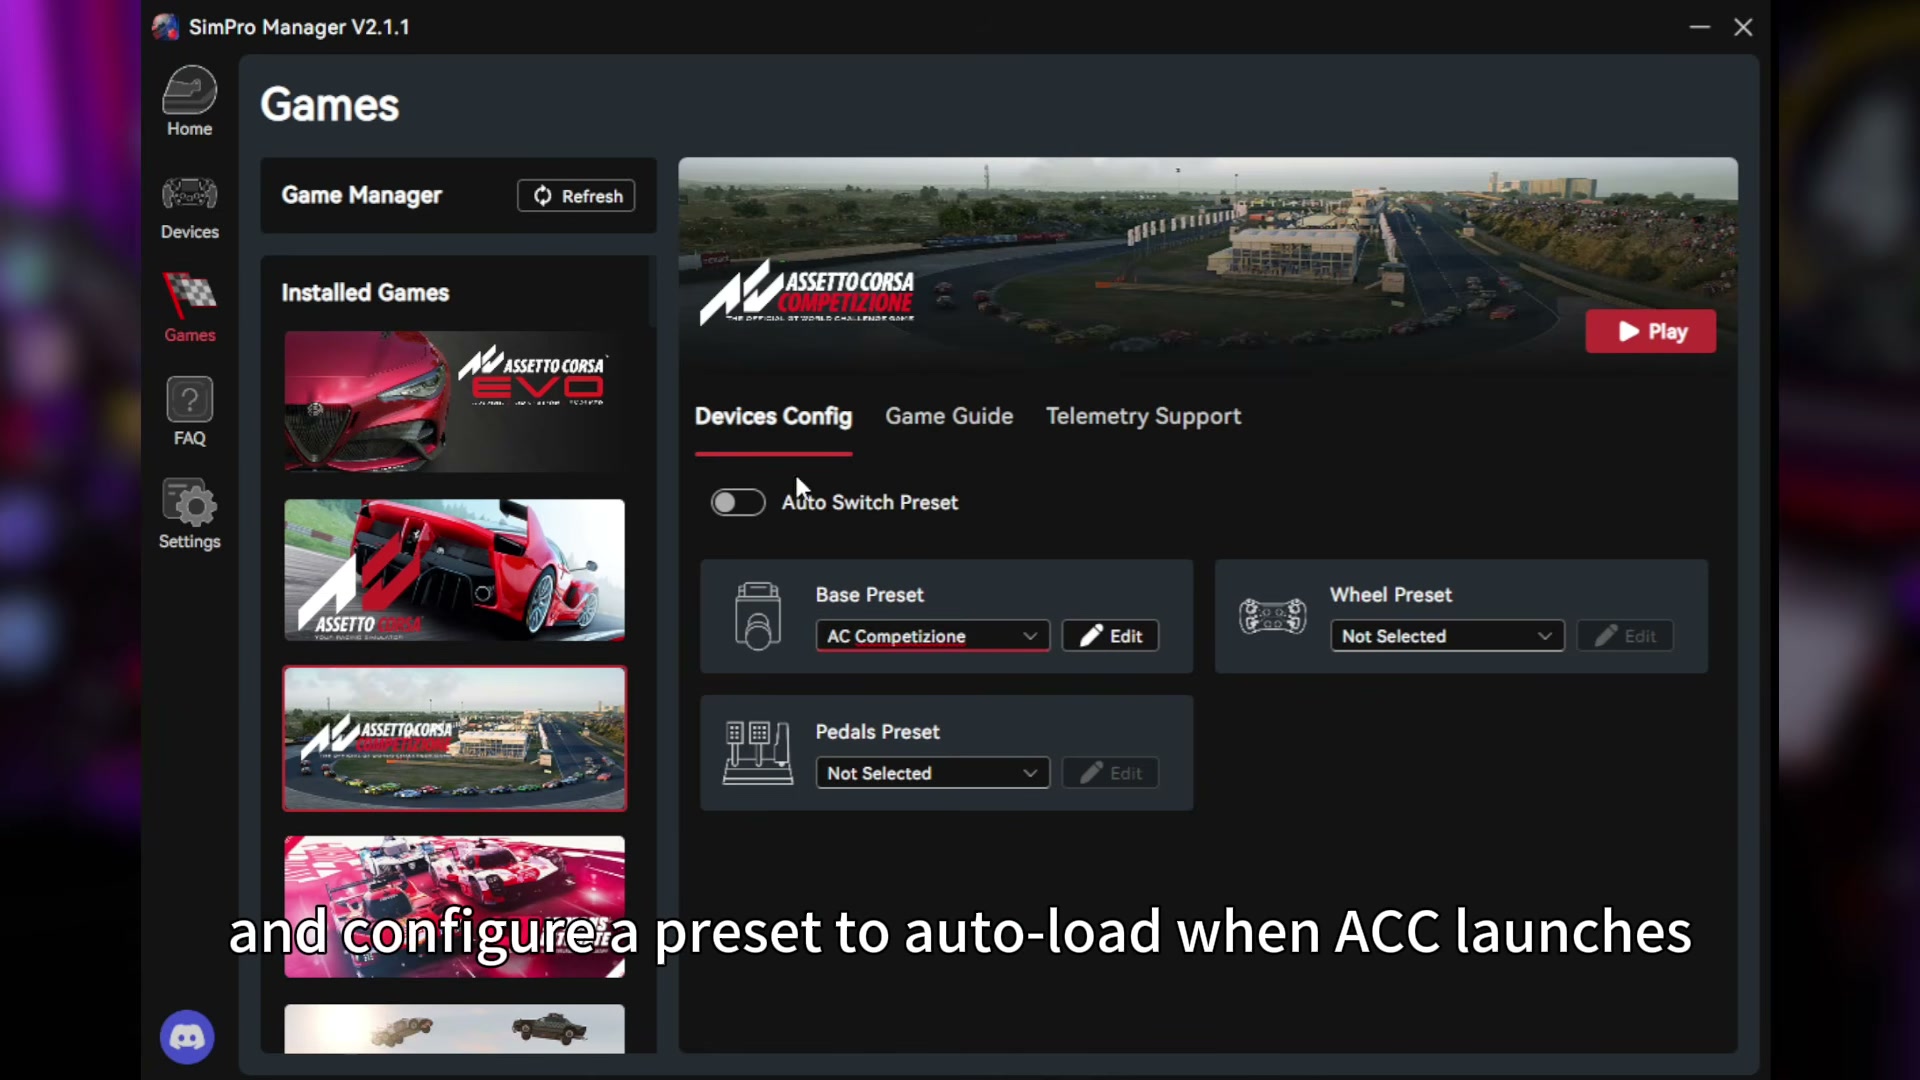
Task: Refresh the installed games list
Action: click(x=576, y=196)
